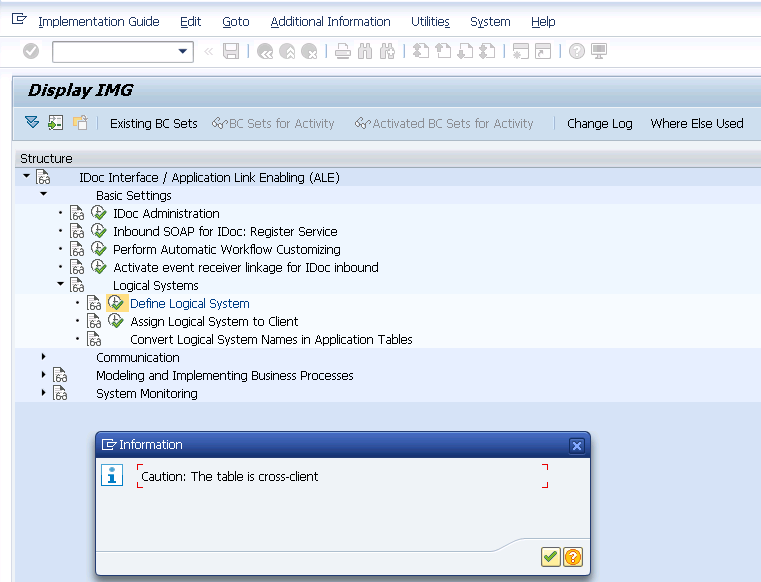Viewport: 761px width, 582px height.
Task: Click the 'Caution: The table is cross-client' message
Action: click(230, 477)
